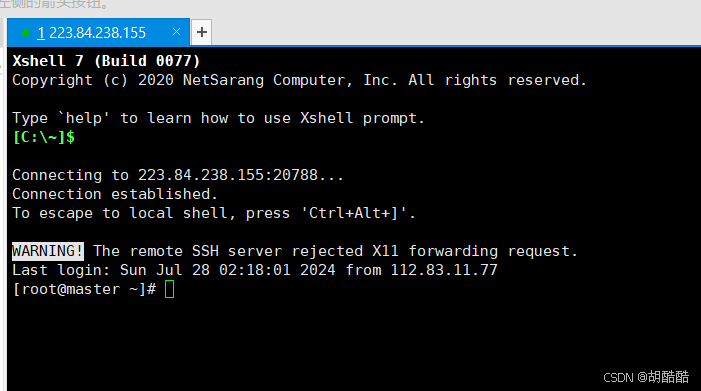
Task: Click the underlined tab number 1
Action: (41, 33)
